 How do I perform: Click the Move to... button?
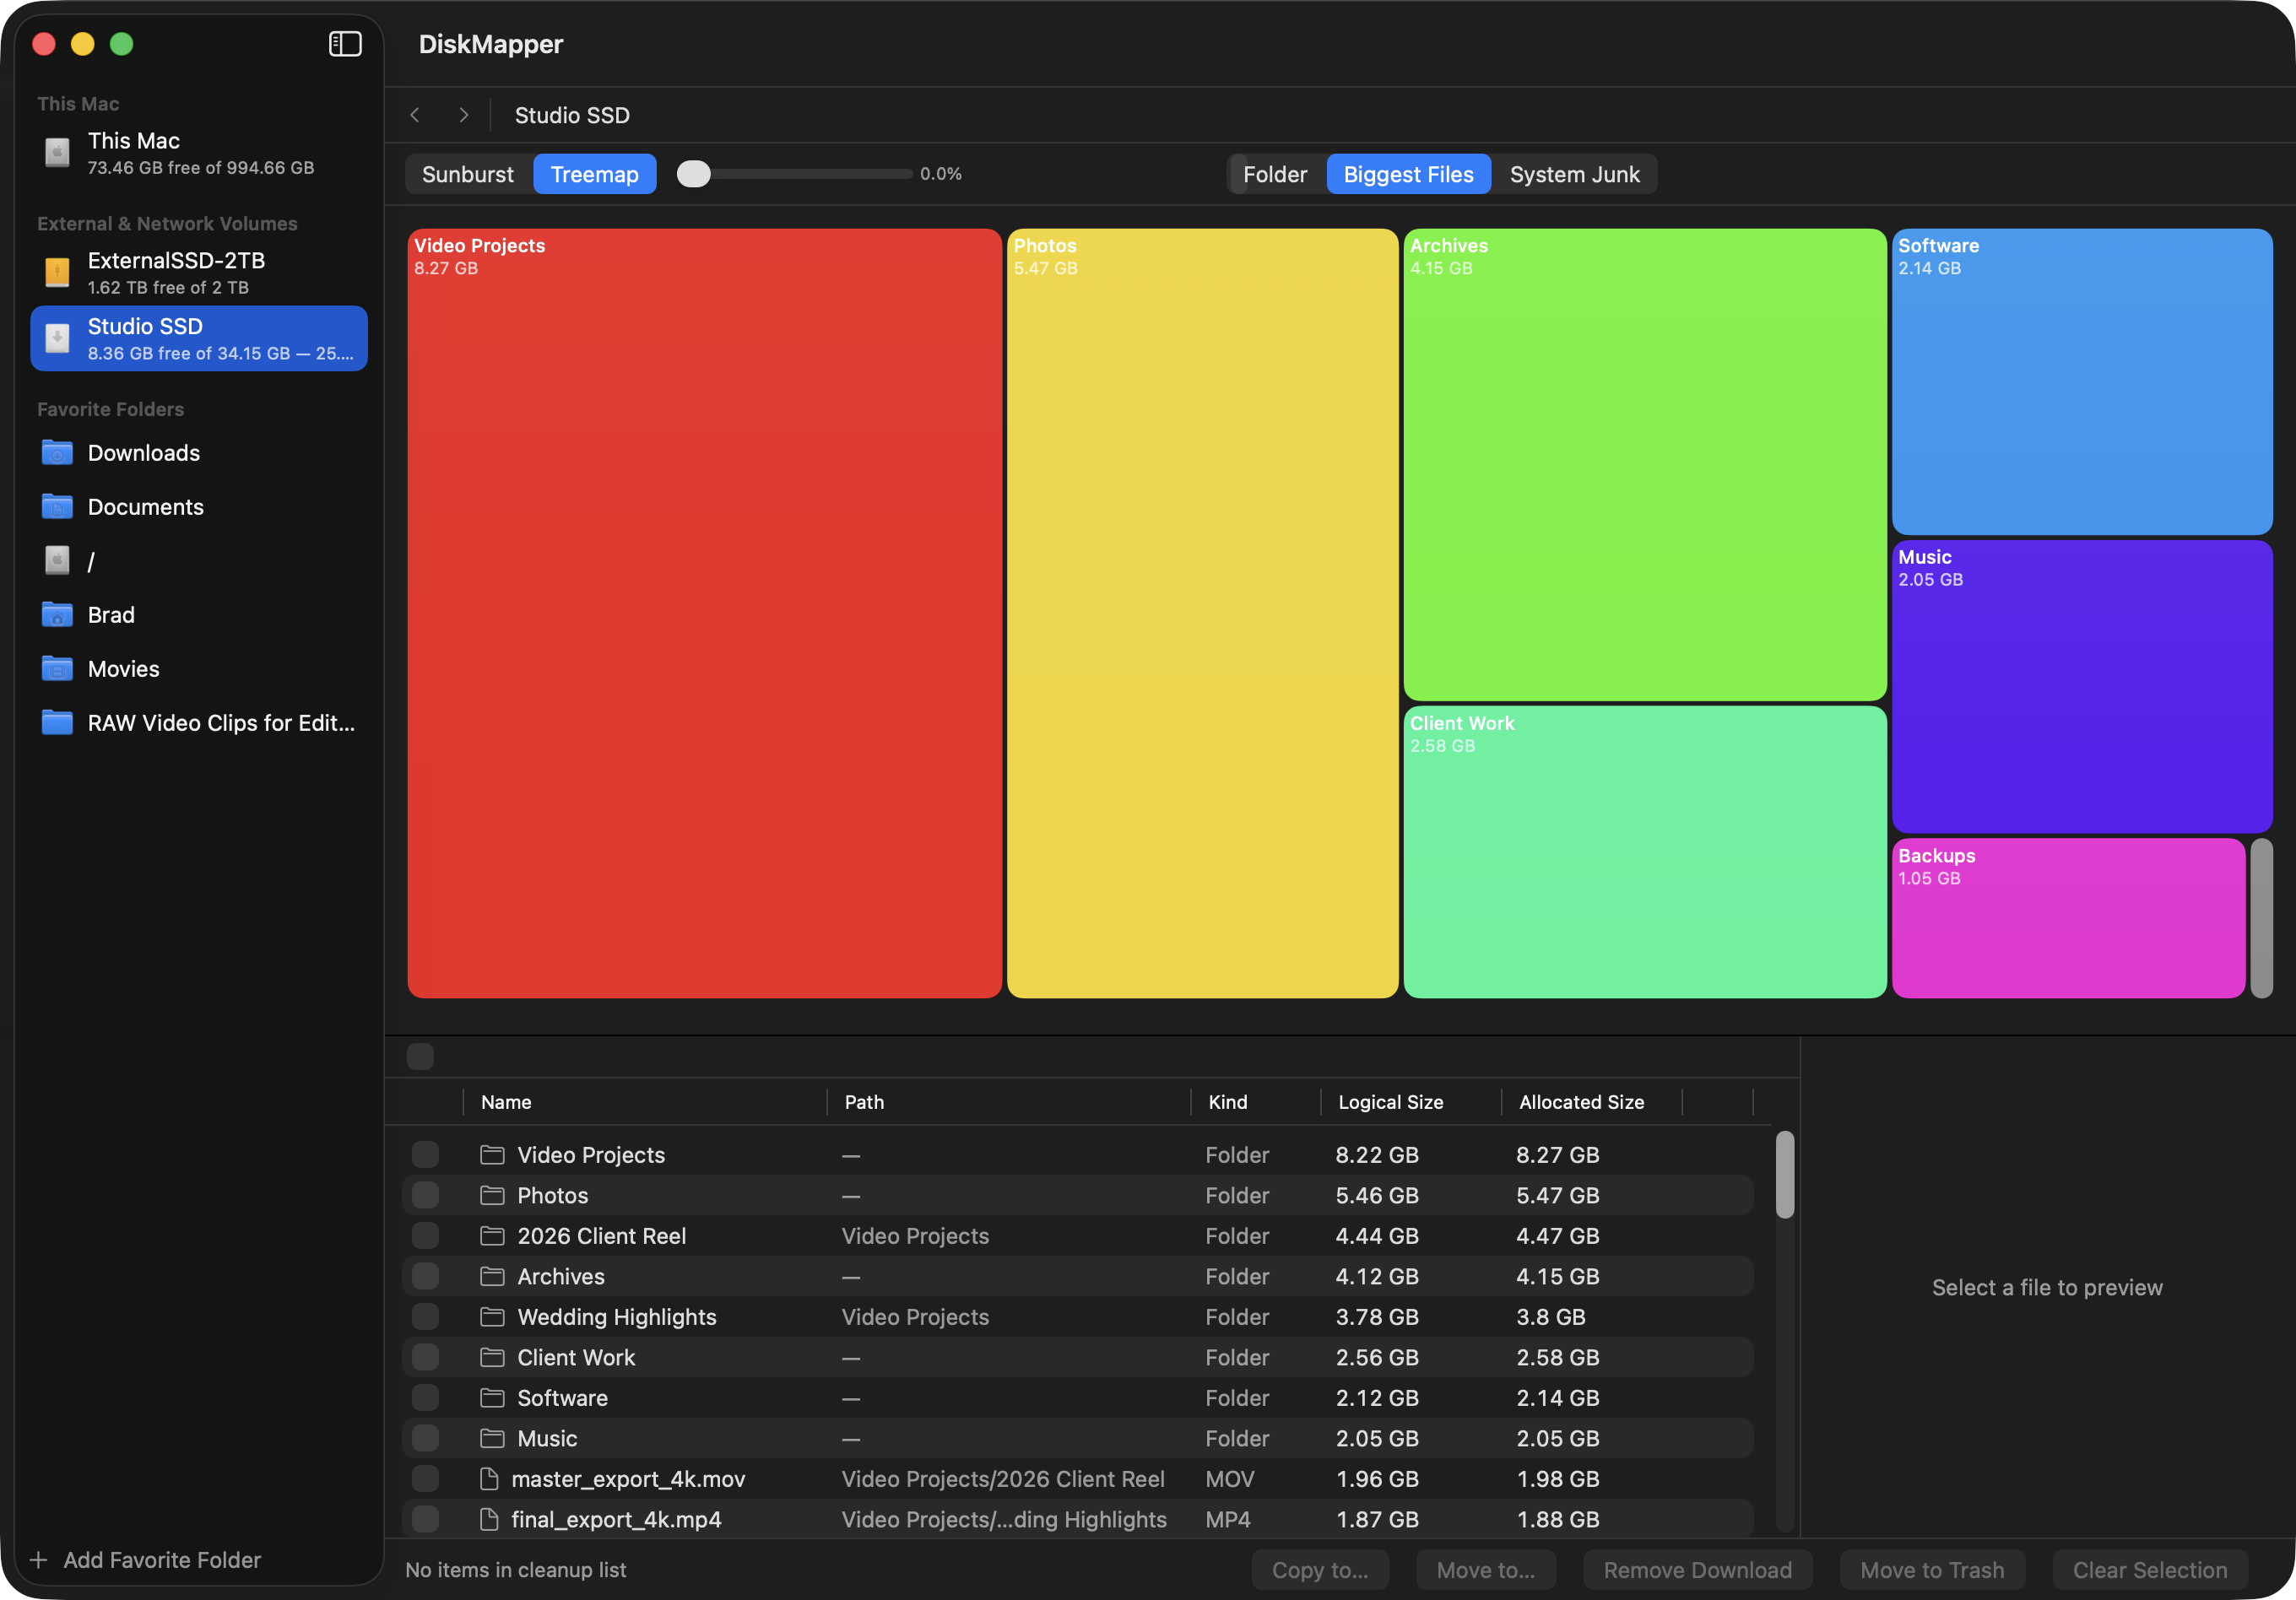point(1485,1570)
